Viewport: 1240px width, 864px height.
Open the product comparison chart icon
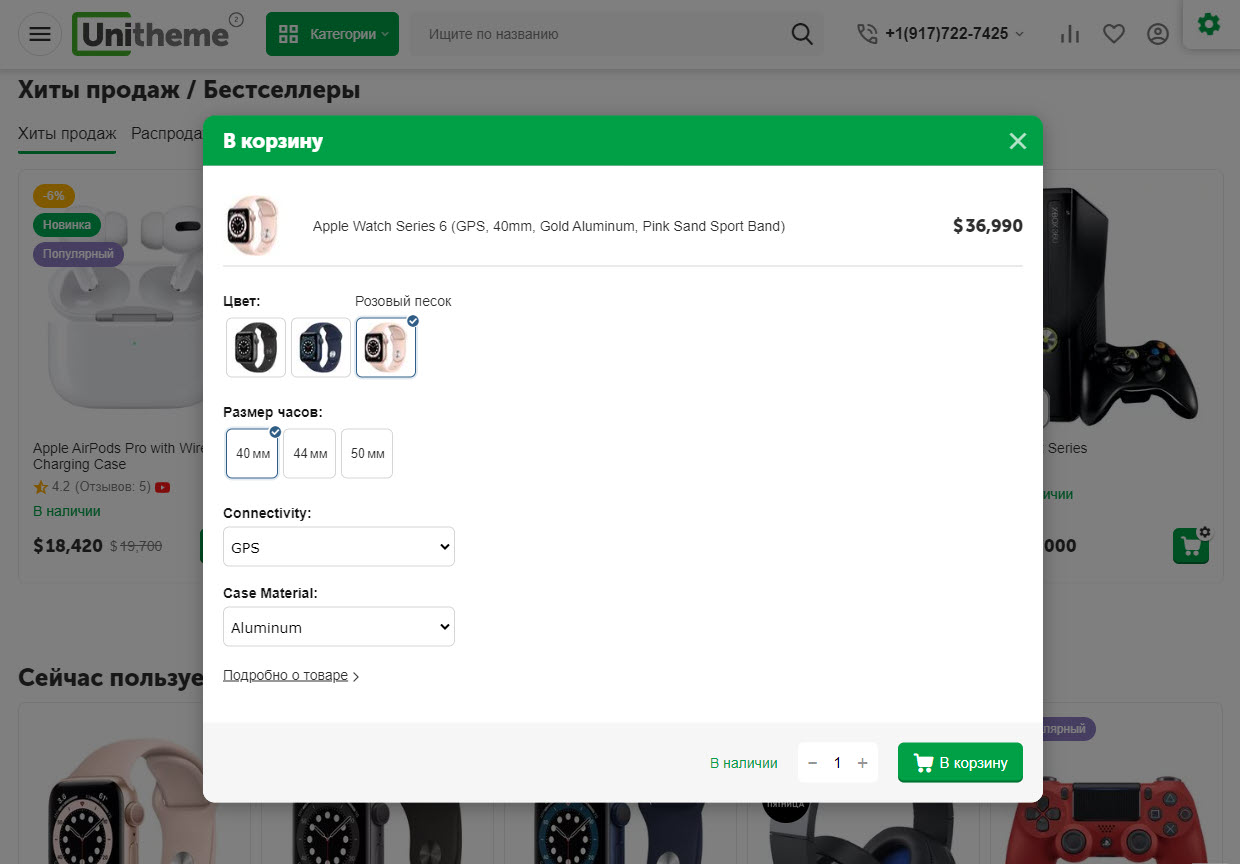[1070, 34]
